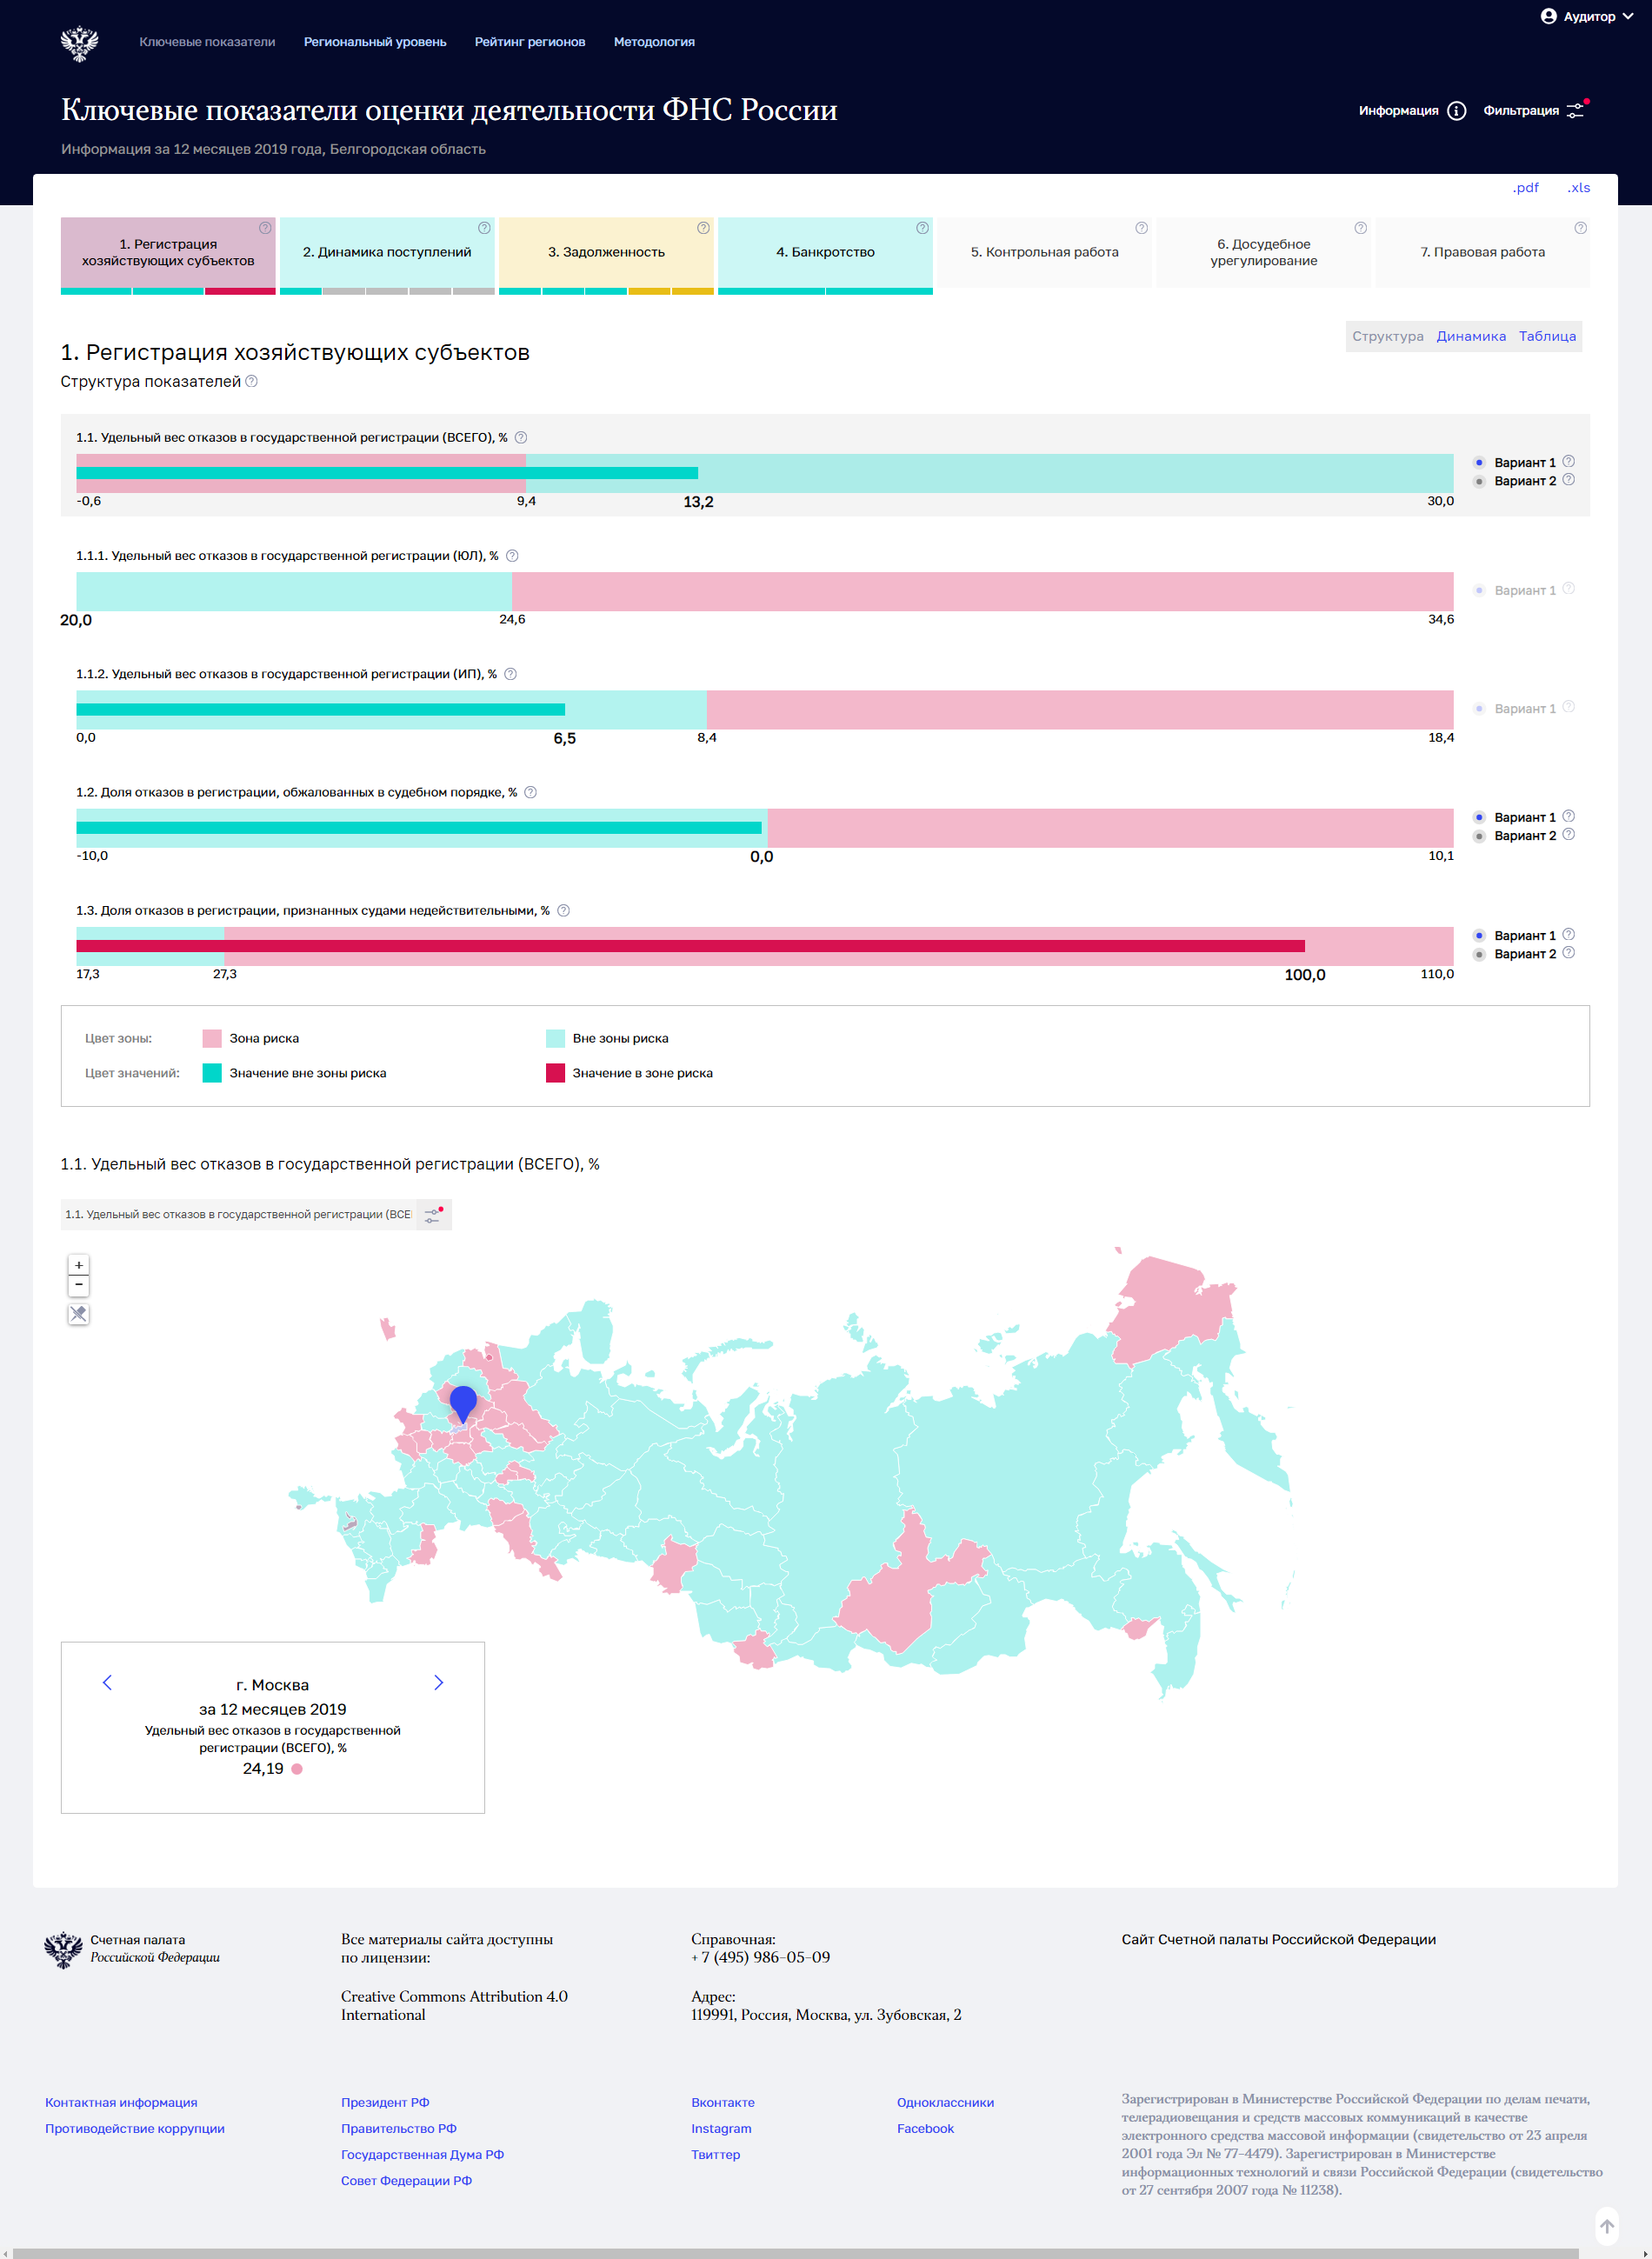Click the 1.3 indicator red value bar
Viewport: 1652px width, 2259px height.
690,946
